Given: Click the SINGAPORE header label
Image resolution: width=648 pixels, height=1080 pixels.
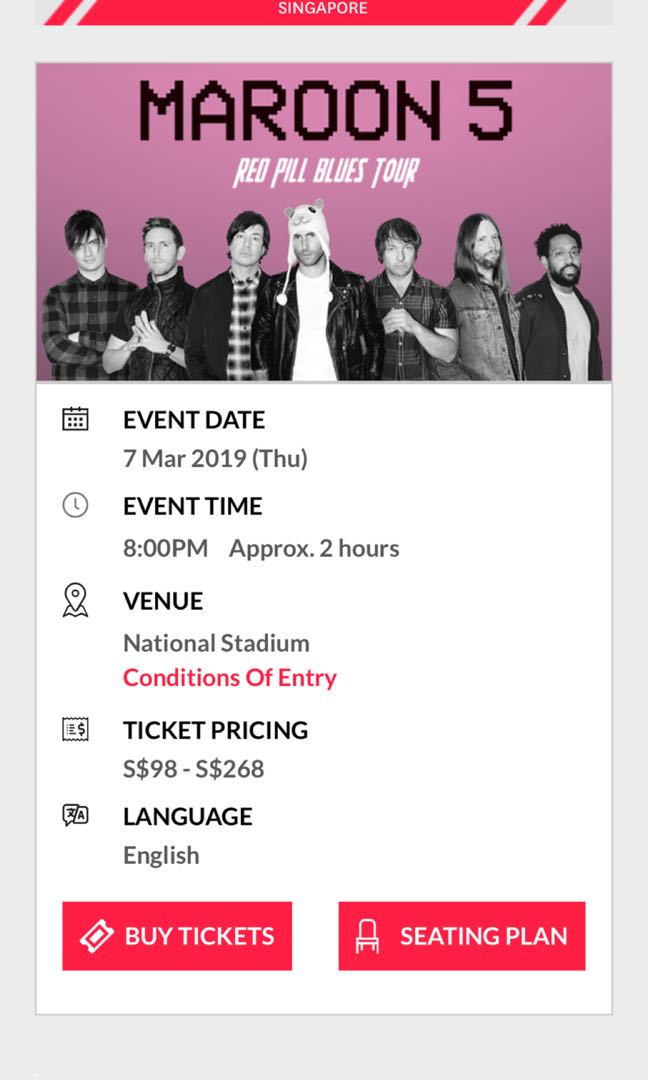Looking at the screenshot, I should pos(324,8).
